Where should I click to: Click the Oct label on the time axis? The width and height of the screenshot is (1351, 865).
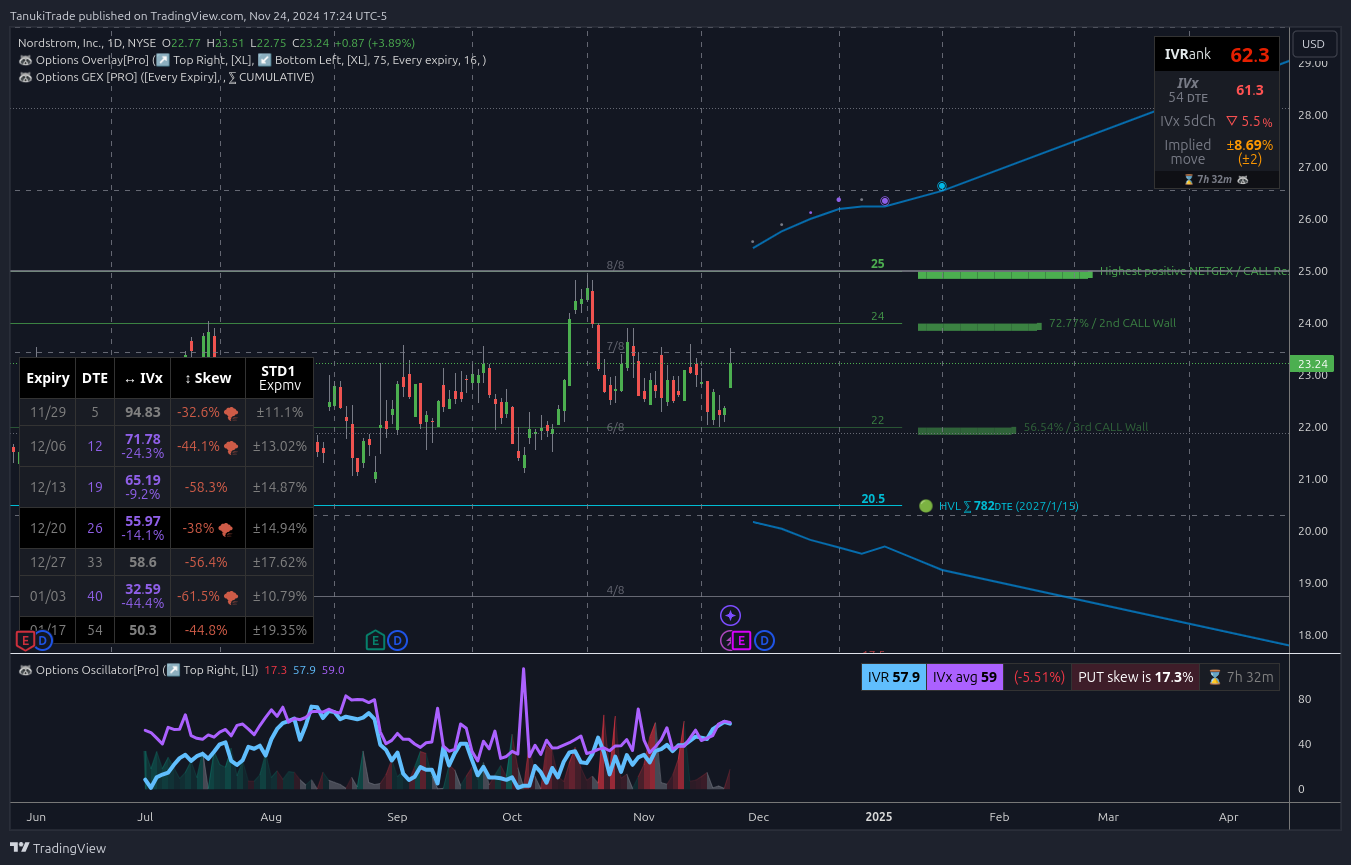[x=512, y=817]
